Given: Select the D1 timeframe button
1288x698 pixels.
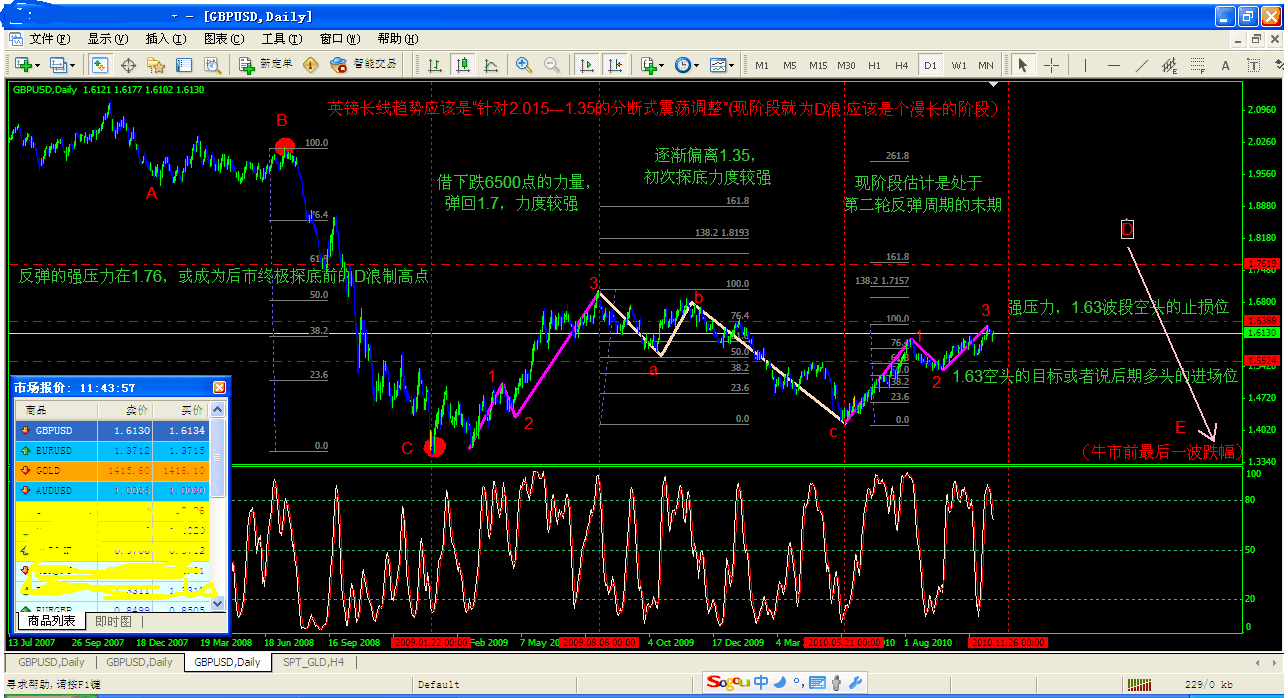Looking at the screenshot, I should pyautogui.click(x=930, y=65).
